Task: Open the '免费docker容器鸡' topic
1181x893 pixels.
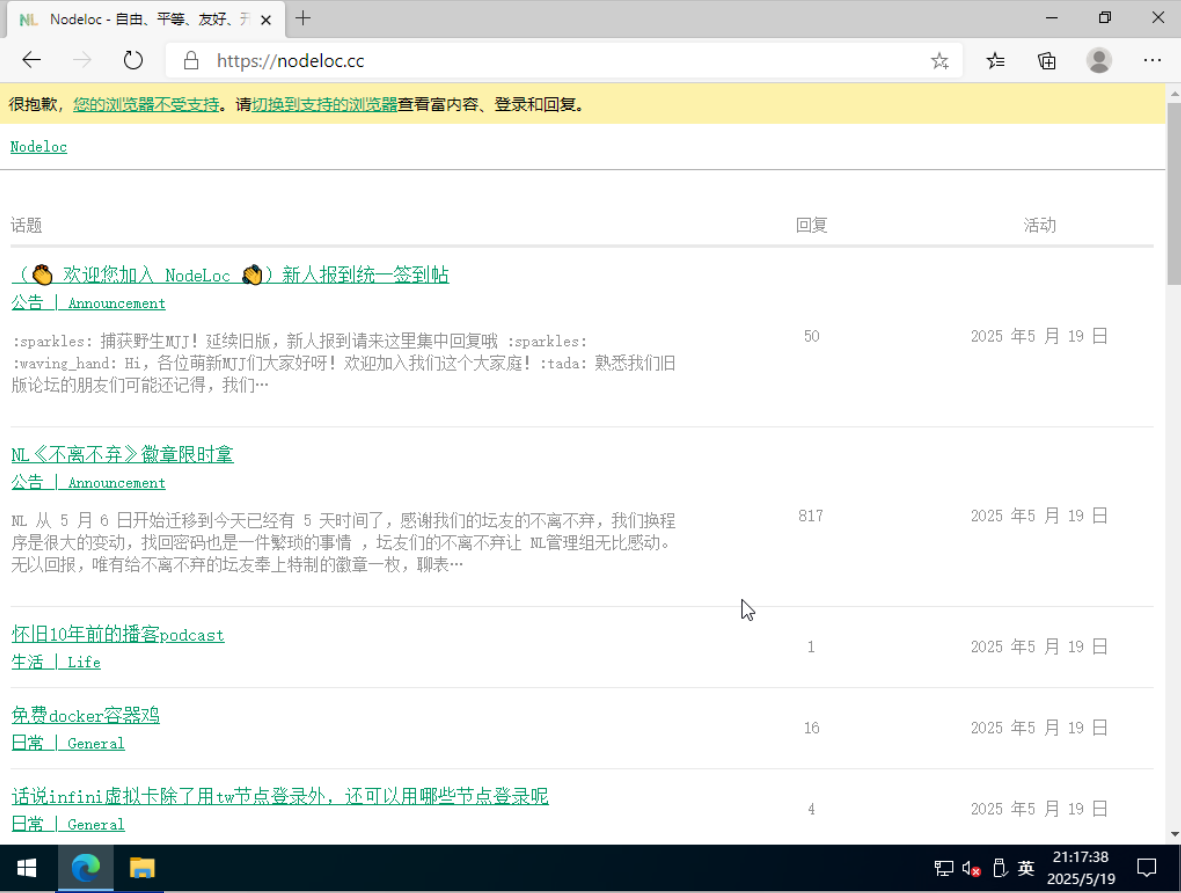Action: point(85,715)
